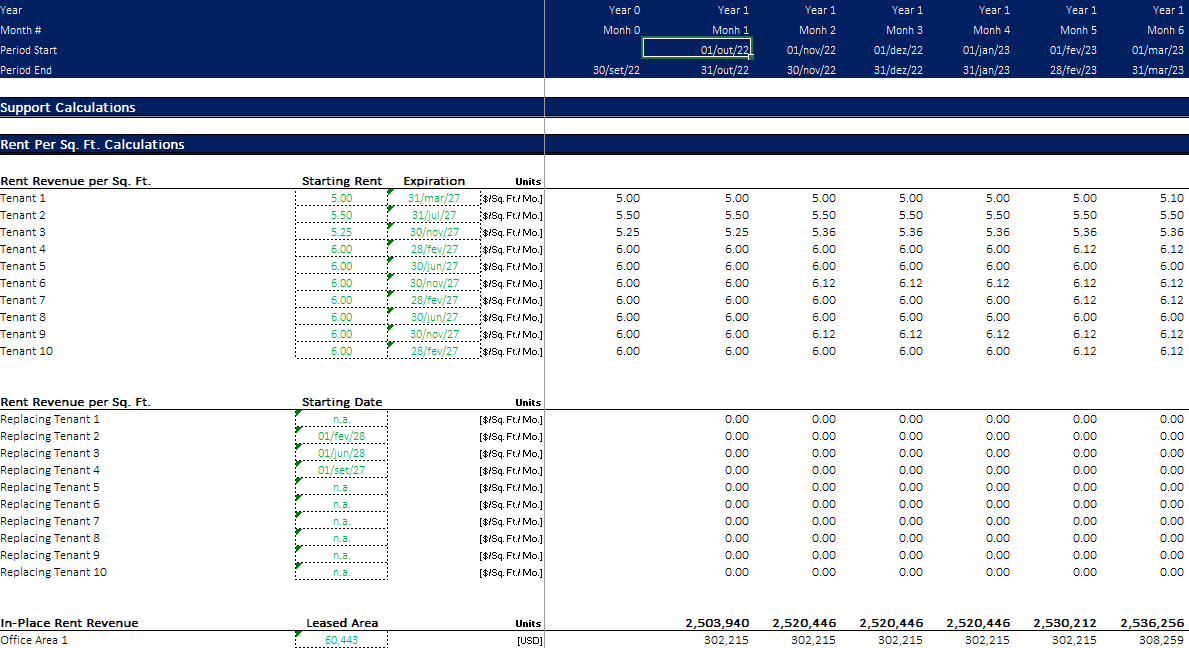This screenshot has width=1189, height=648.
Task: Select Tenant 3 starting rent 5.25
Action: (x=341, y=232)
